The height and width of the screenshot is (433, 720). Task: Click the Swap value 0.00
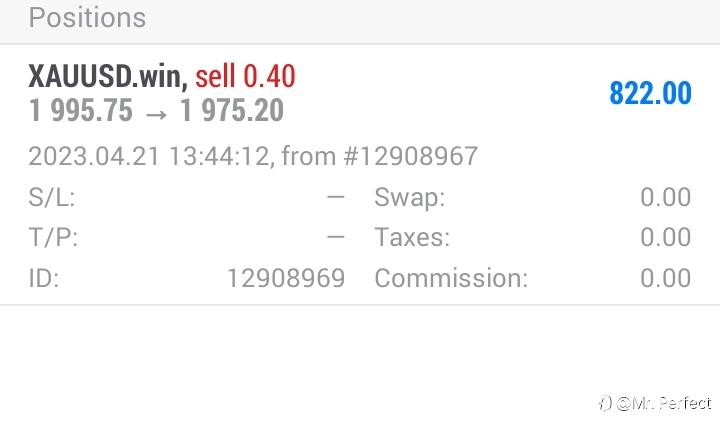tap(665, 197)
